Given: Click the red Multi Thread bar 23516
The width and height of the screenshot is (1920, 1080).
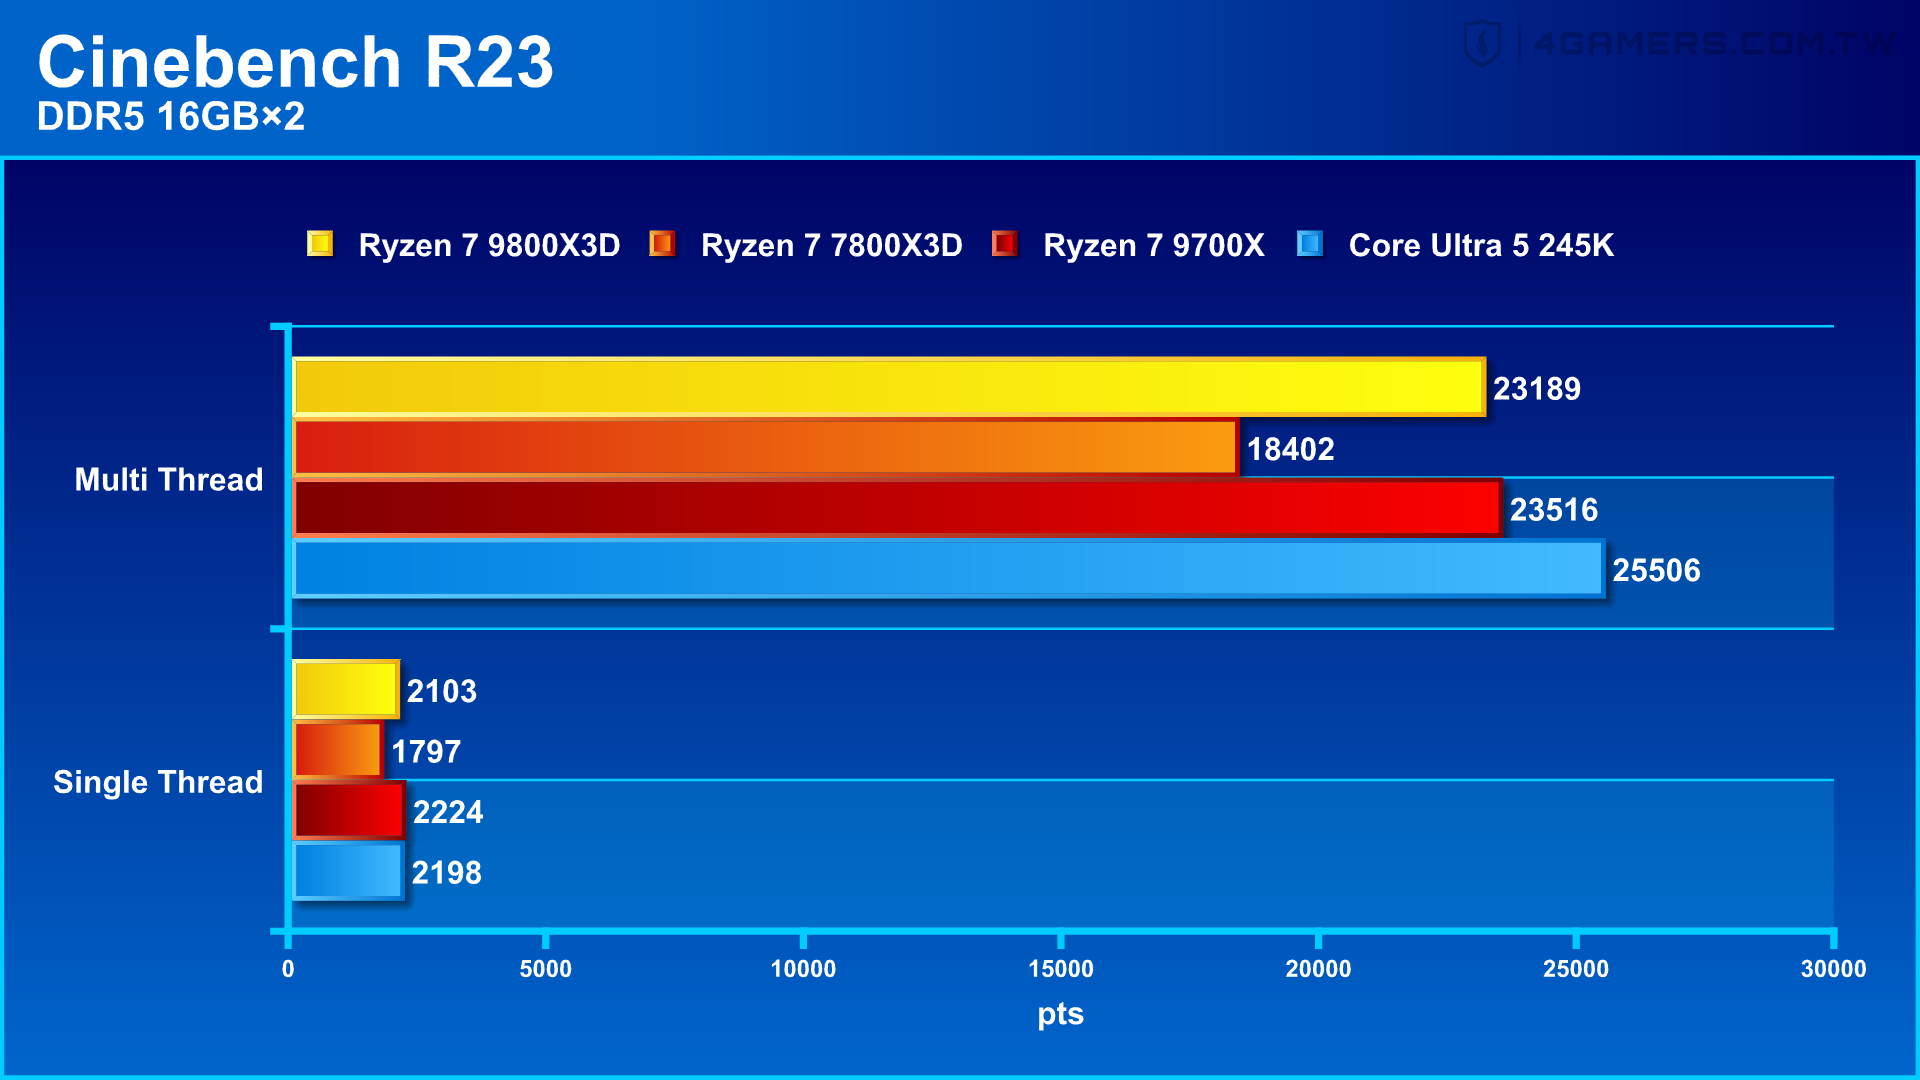Looking at the screenshot, I should [x=898, y=508].
